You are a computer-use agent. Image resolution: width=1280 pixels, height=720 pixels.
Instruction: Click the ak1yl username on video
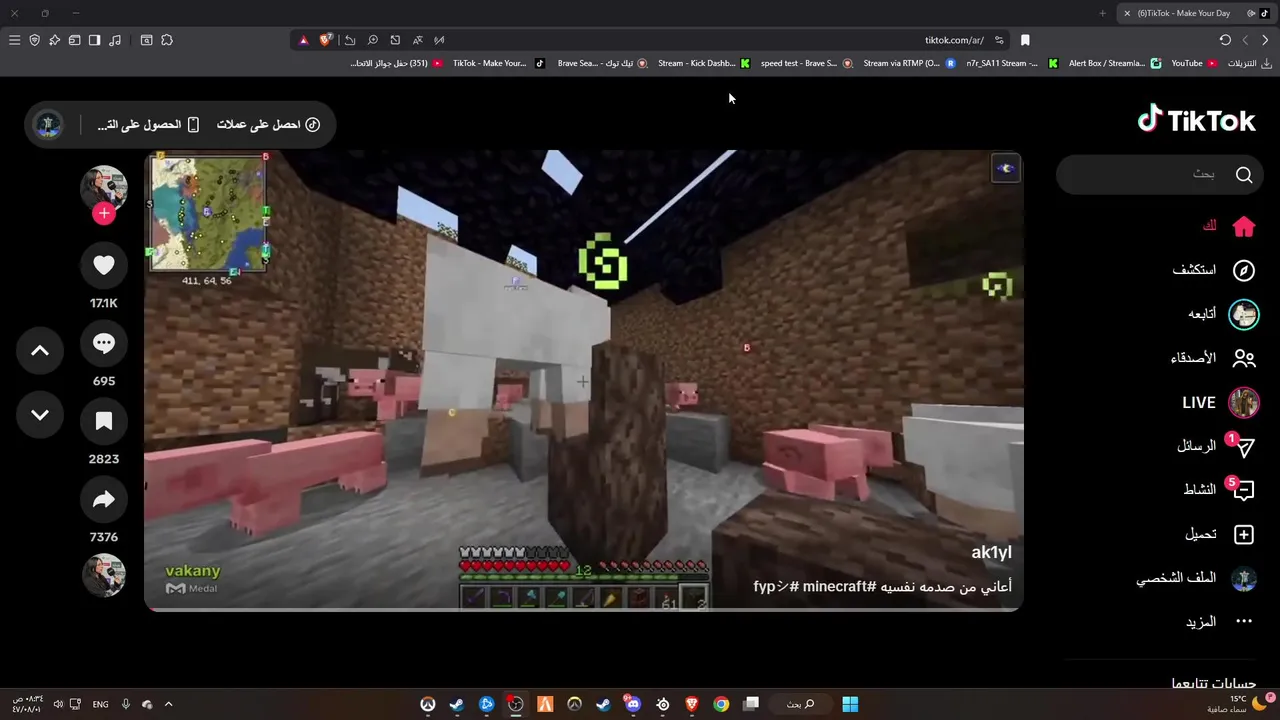pyautogui.click(x=991, y=553)
